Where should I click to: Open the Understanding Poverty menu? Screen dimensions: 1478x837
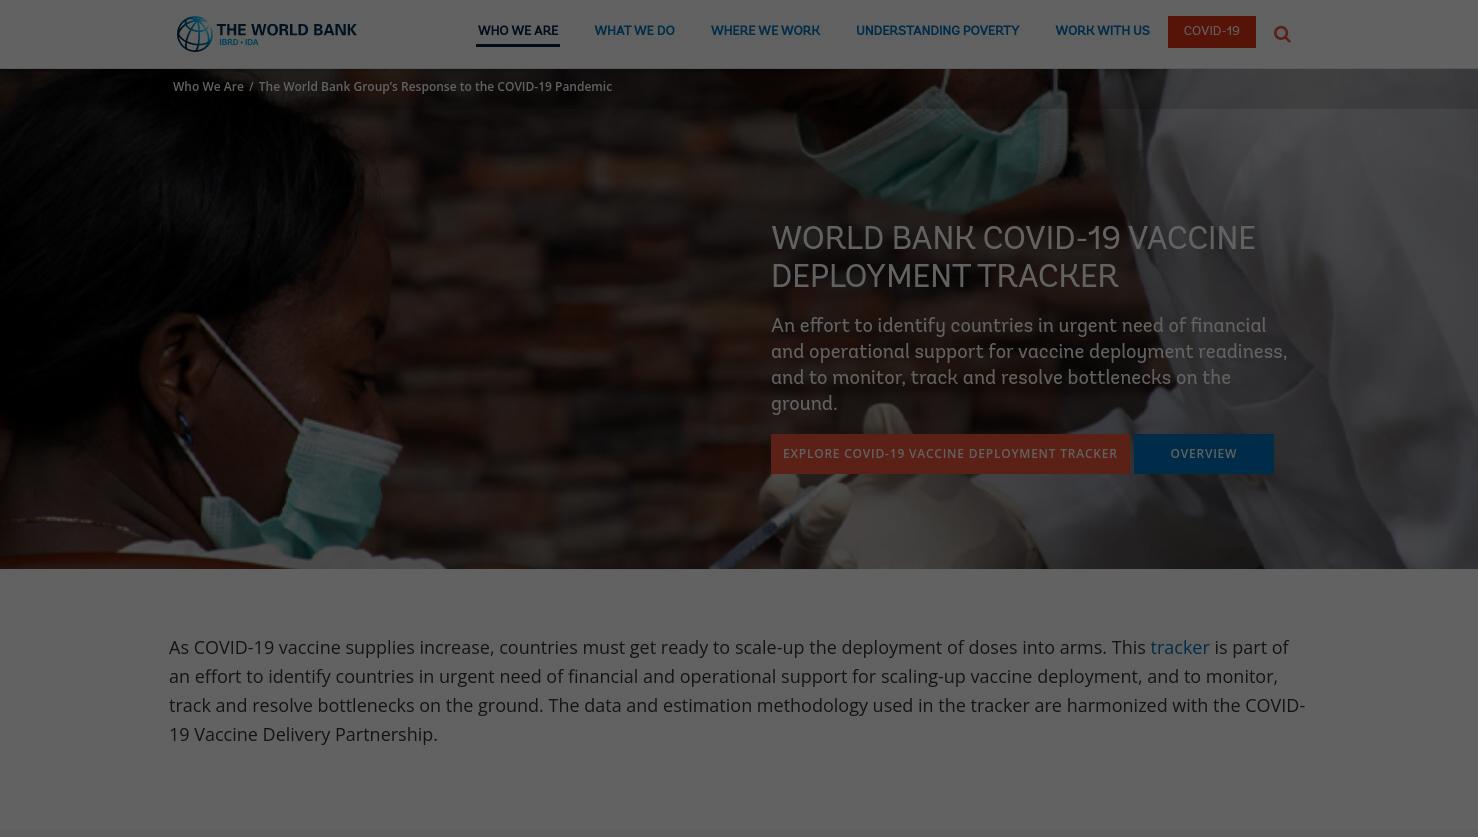click(x=937, y=32)
